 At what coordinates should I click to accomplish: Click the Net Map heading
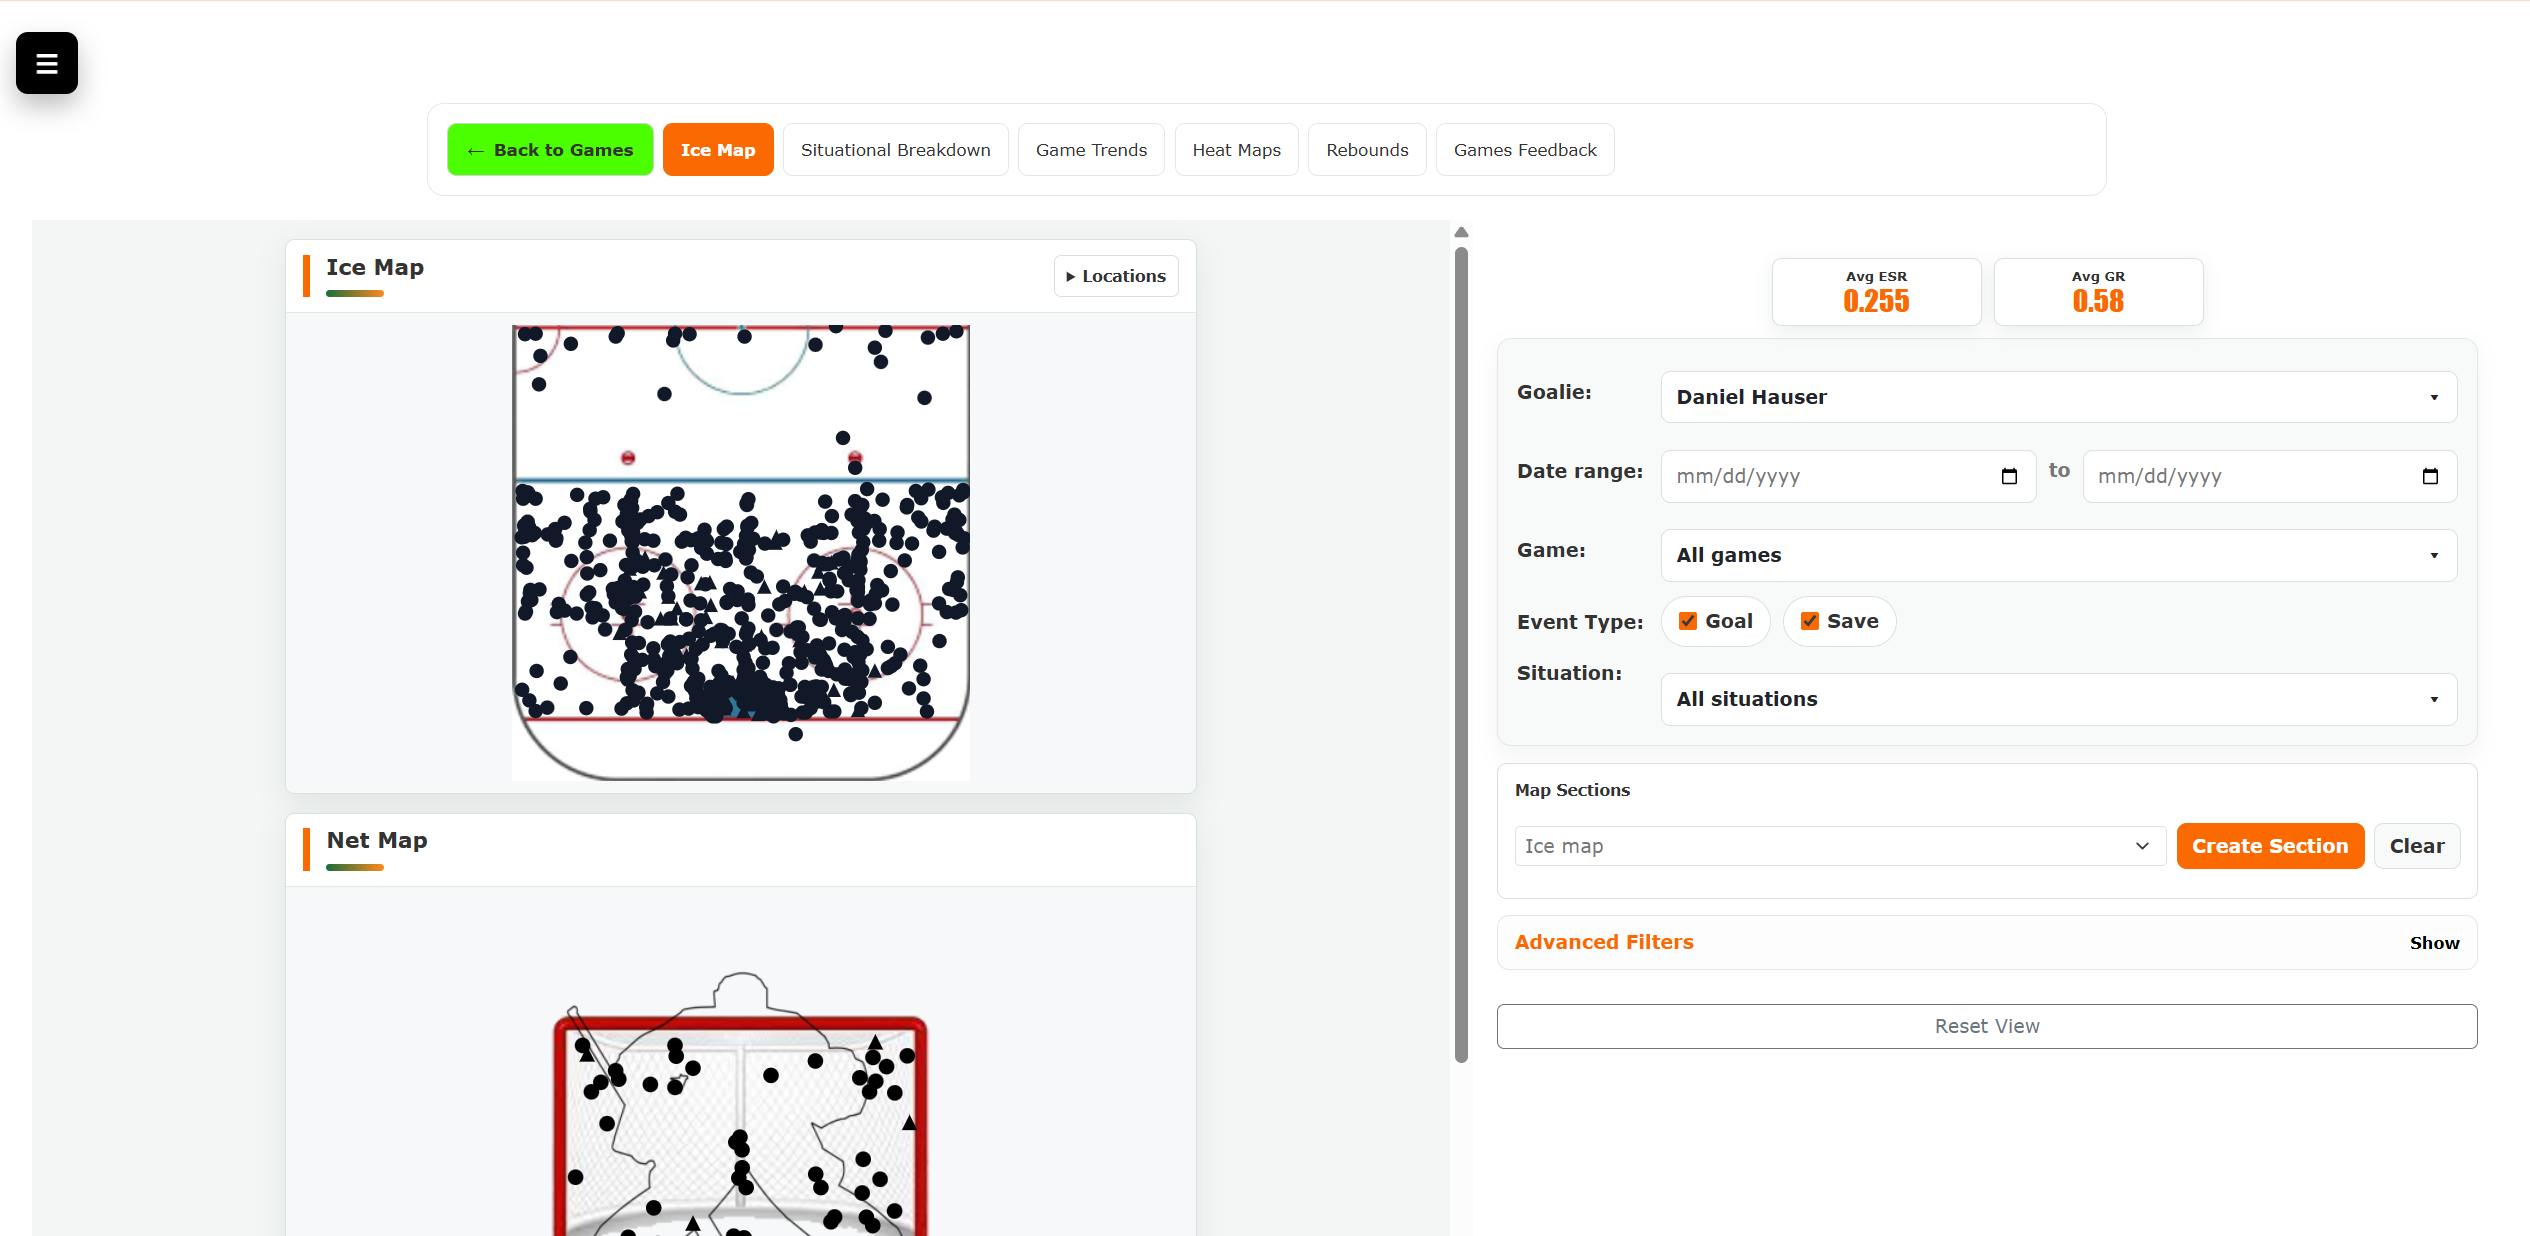[x=377, y=841]
